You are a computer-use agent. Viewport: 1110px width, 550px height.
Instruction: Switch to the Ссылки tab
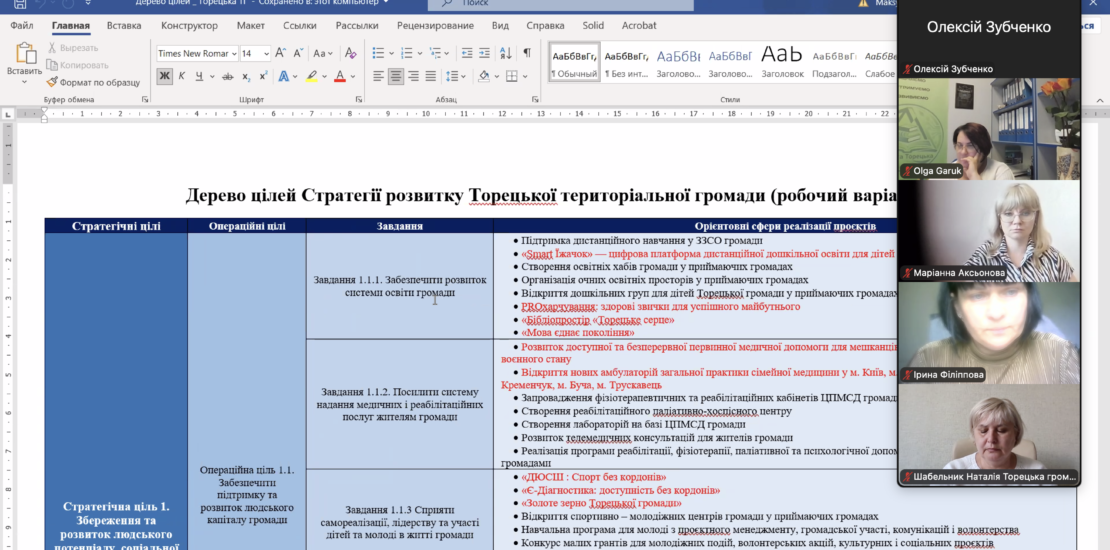click(x=299, y=25)
